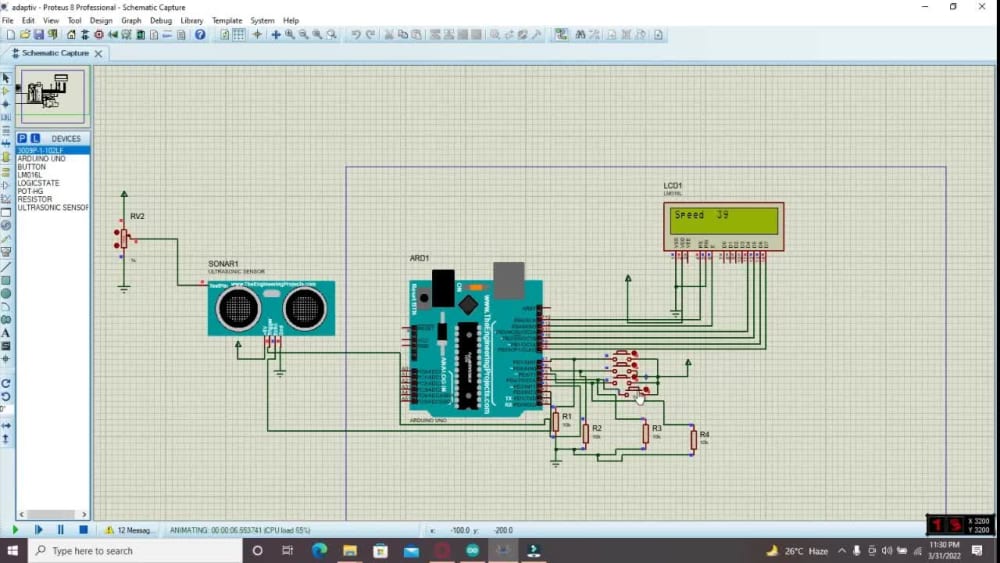
Task: Open the Design menu
Action: (101, 20)
